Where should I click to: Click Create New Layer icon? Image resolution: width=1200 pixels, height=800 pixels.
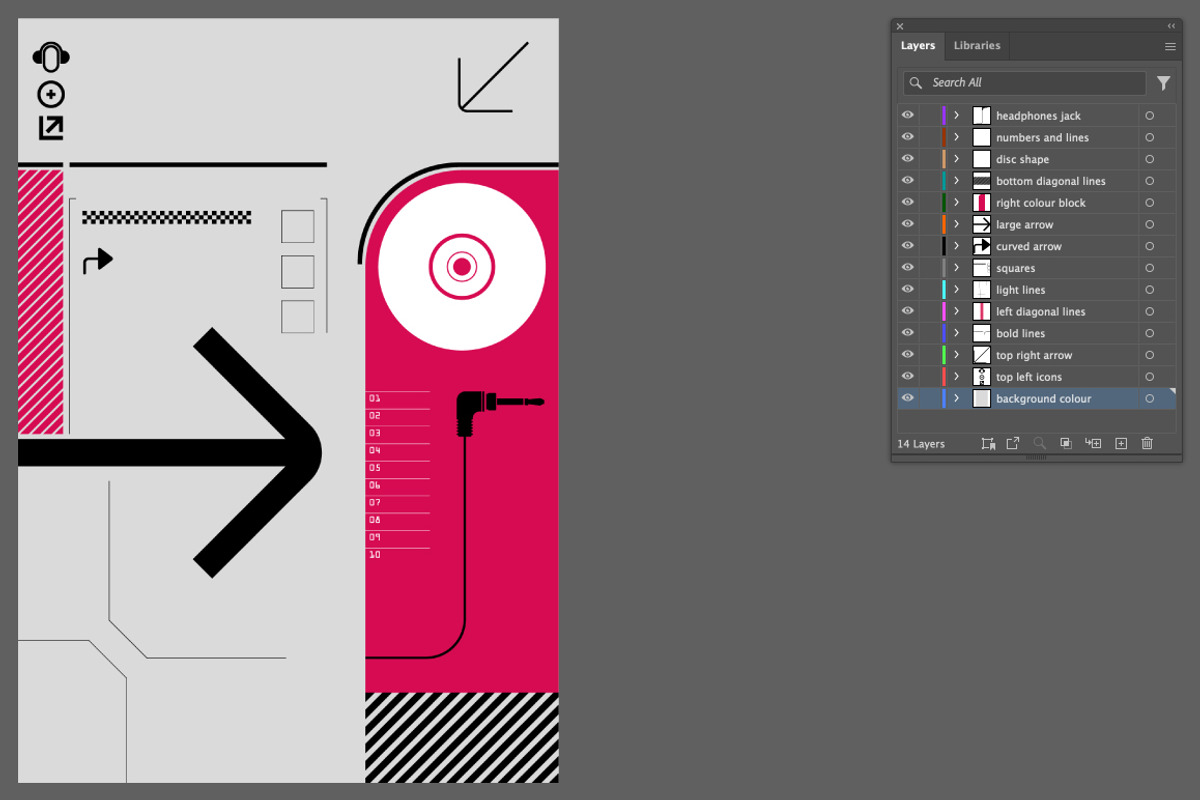[x=1121, y=443]
